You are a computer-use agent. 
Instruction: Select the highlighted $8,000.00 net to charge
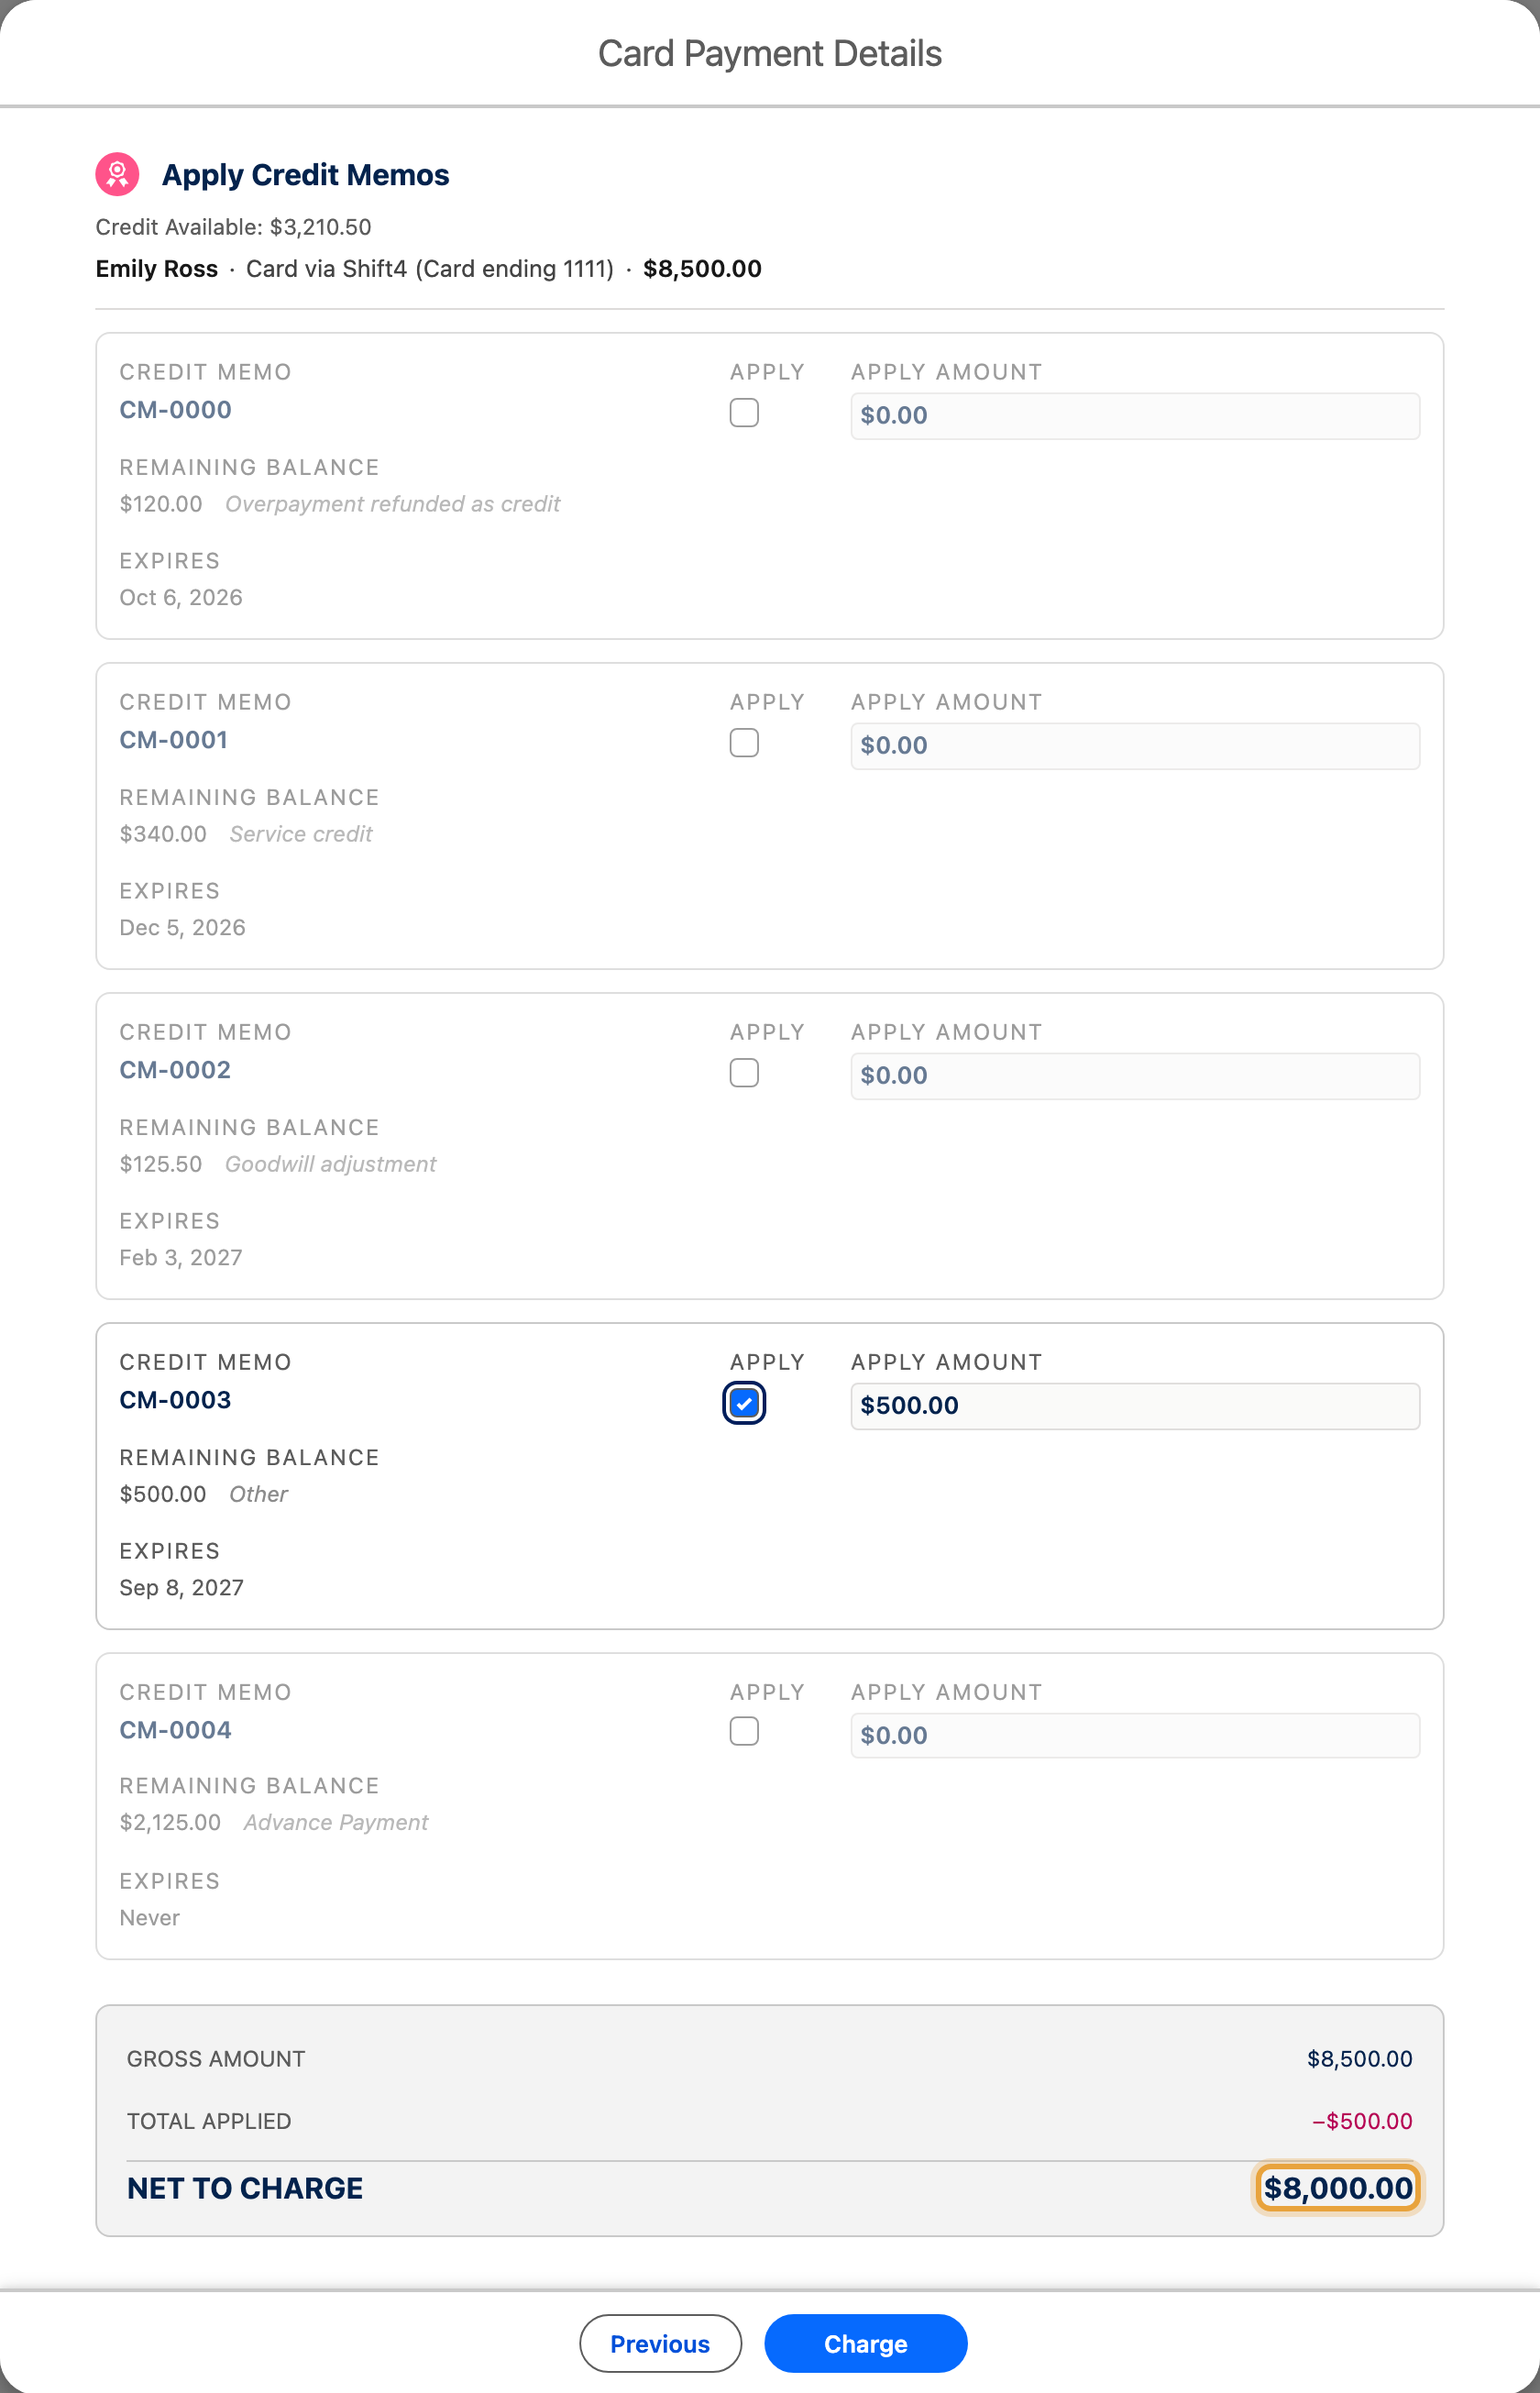click(x=1338, y=2188)
